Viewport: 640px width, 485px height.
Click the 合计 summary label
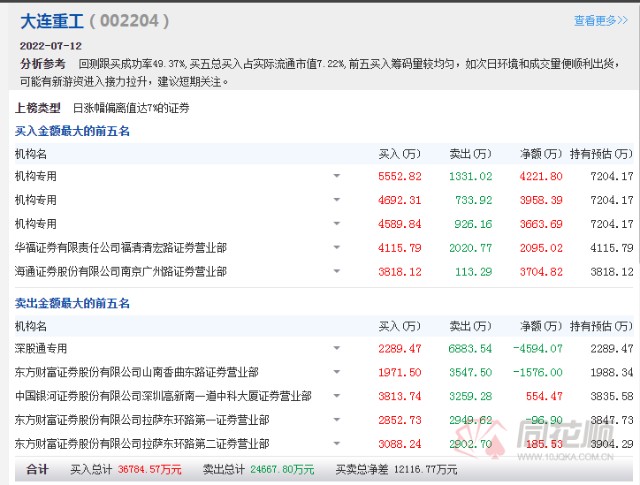coord(38,469)
